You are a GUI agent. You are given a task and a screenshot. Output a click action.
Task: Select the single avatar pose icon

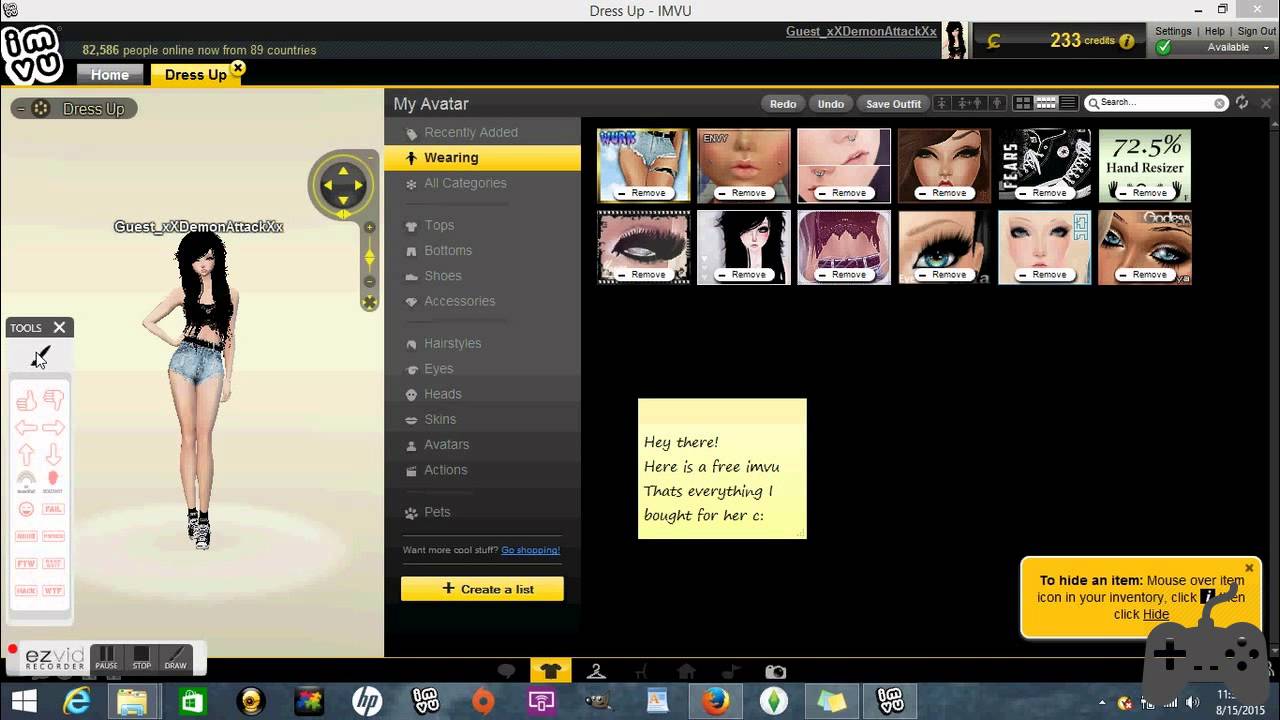pyautogui.click(x=944, y=103)
